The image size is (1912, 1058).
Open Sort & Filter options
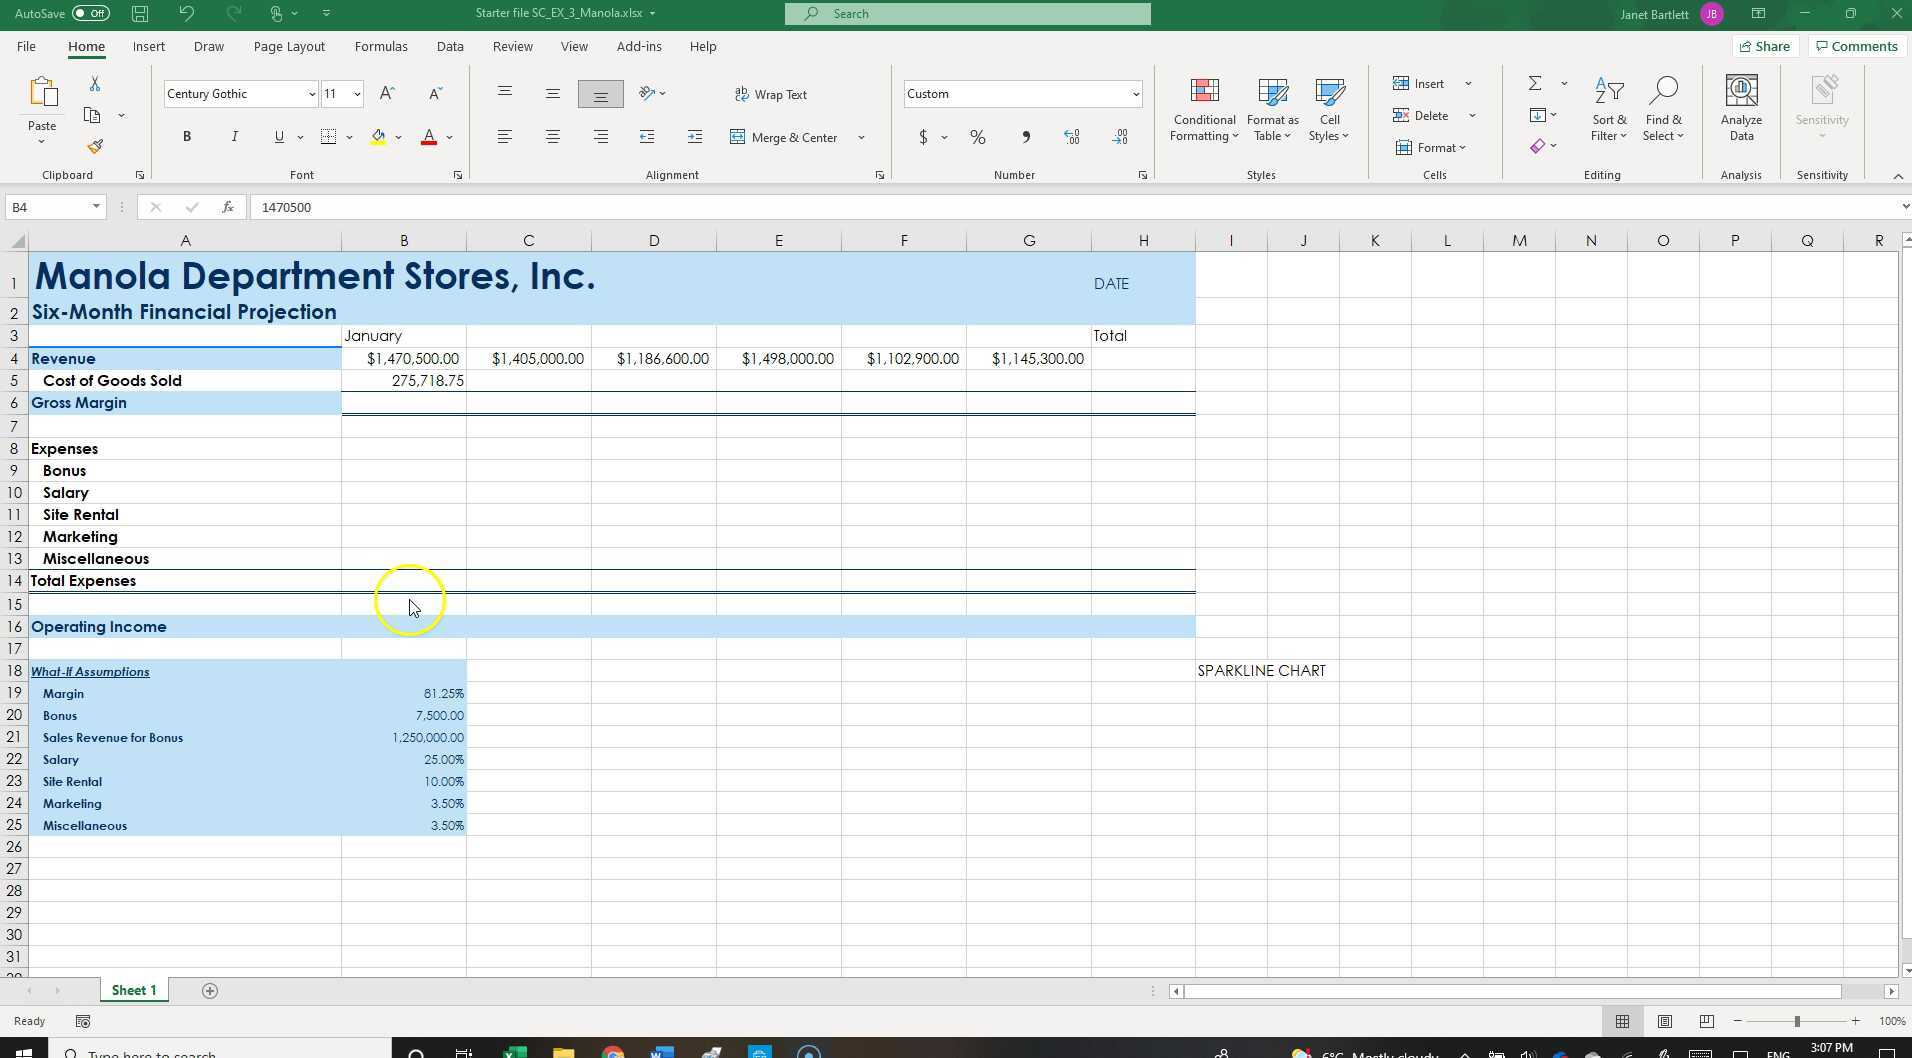(x=1608, y=108)
